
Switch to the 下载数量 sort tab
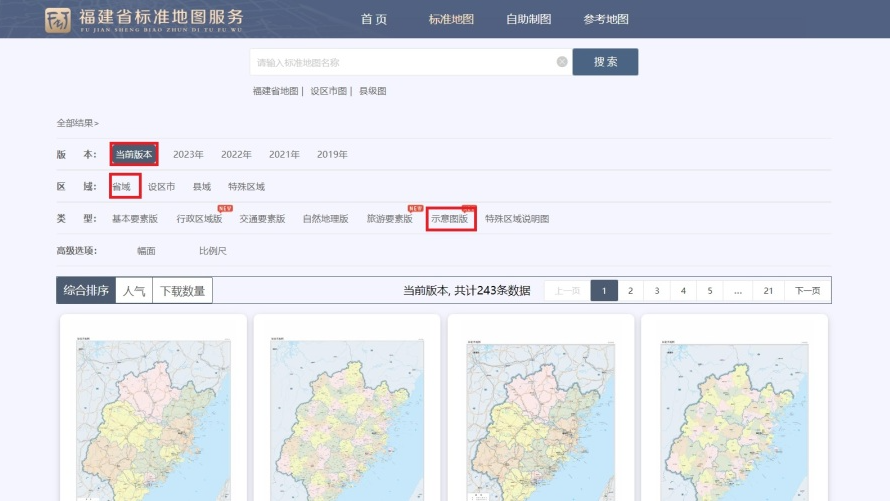182,291
